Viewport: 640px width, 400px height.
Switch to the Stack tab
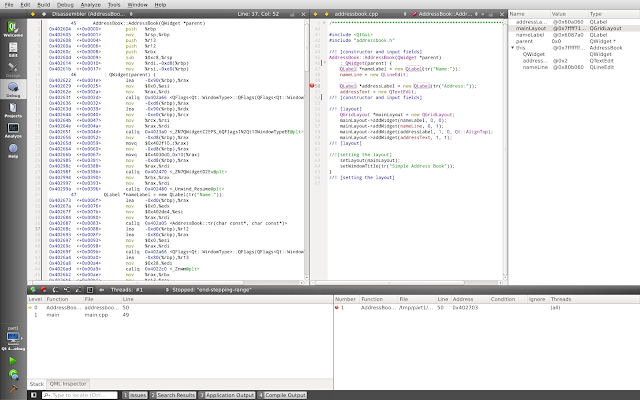(x=36, y=384)
